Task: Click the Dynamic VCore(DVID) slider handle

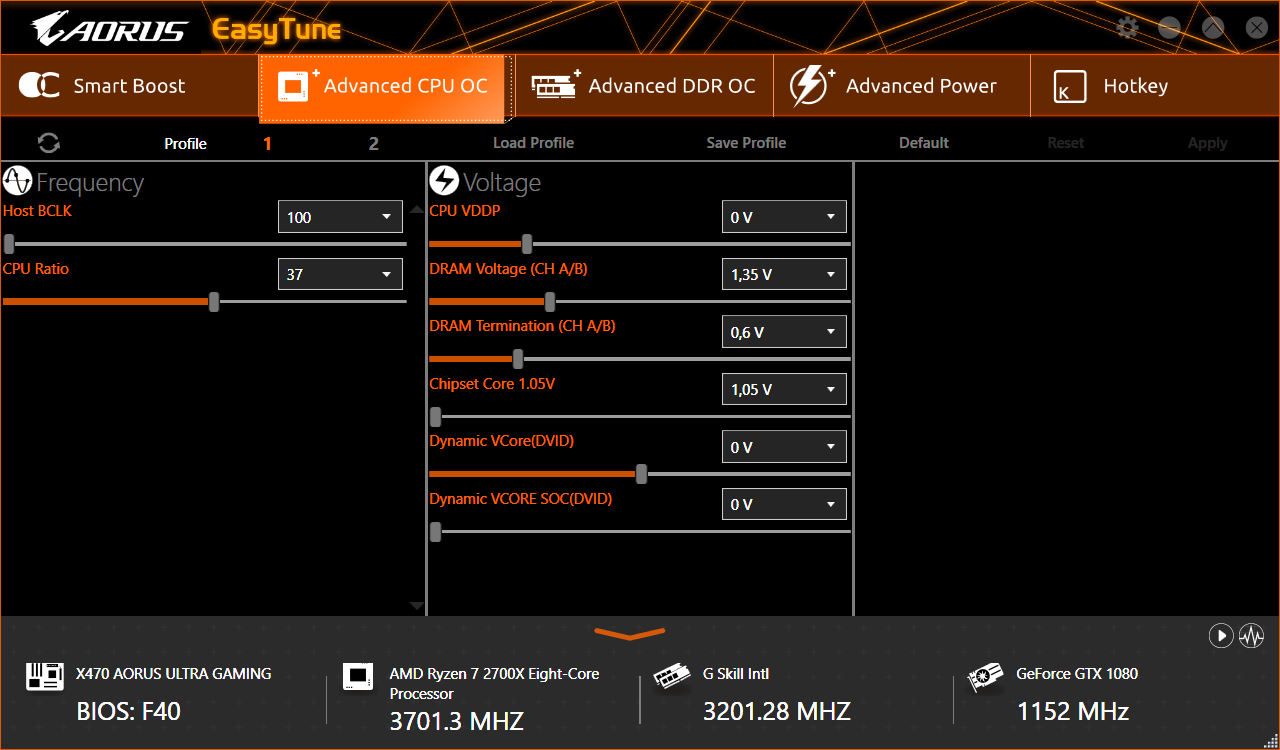Action: point(641,474)
